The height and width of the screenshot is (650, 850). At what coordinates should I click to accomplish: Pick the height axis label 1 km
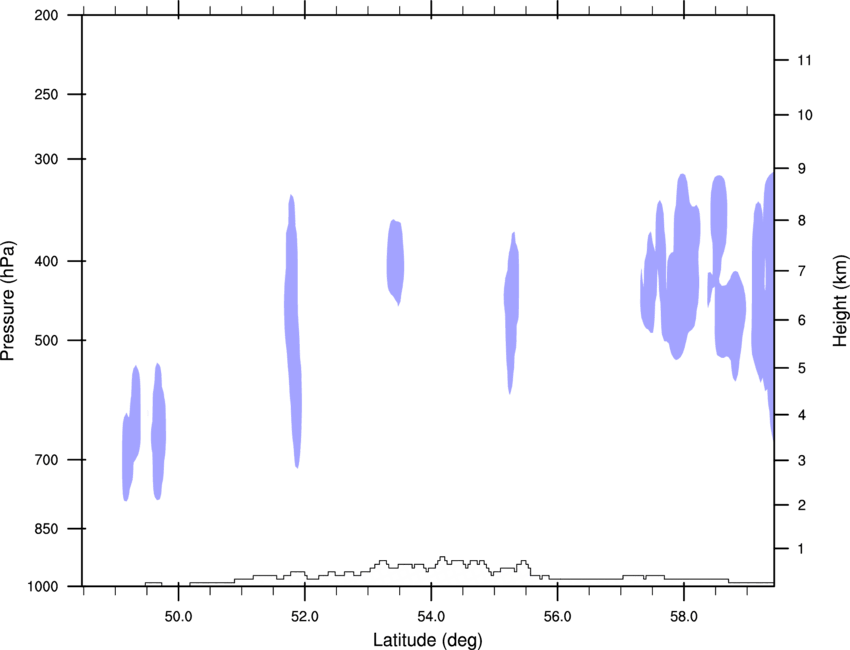click(801, 549)
